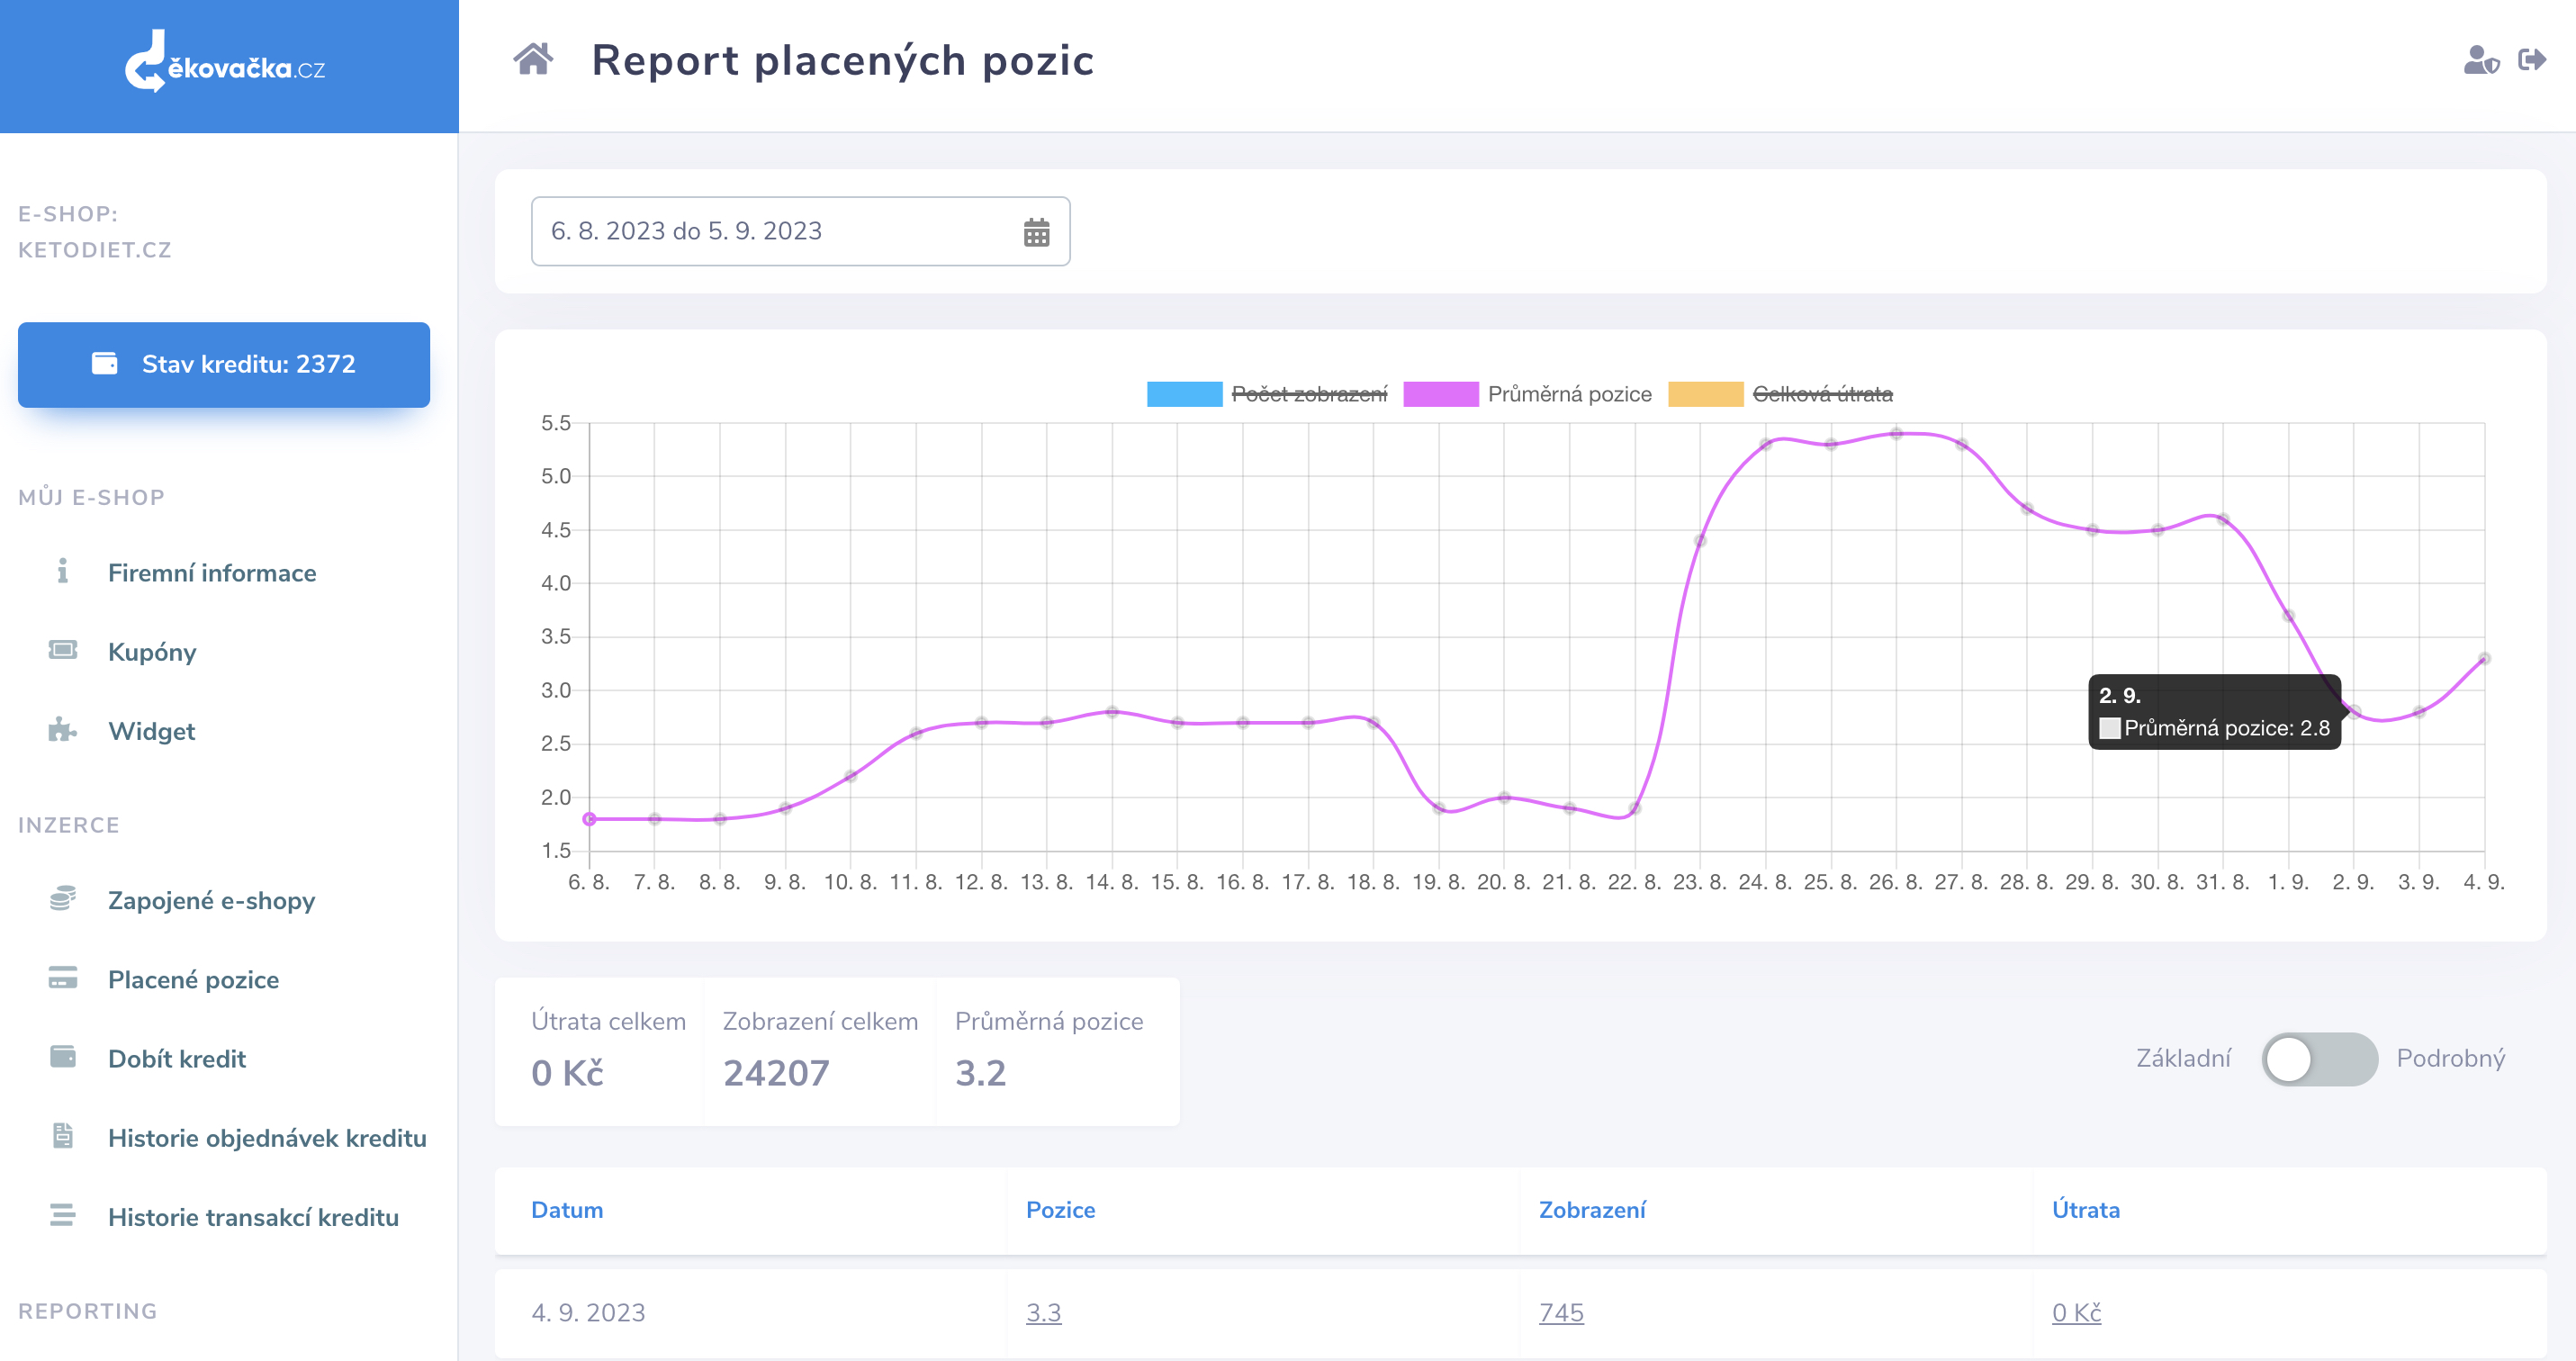Toggle Základní/Podrobný report switch
This screenshot has height=1361, width=2576.
click(x=2319, y=1059)
